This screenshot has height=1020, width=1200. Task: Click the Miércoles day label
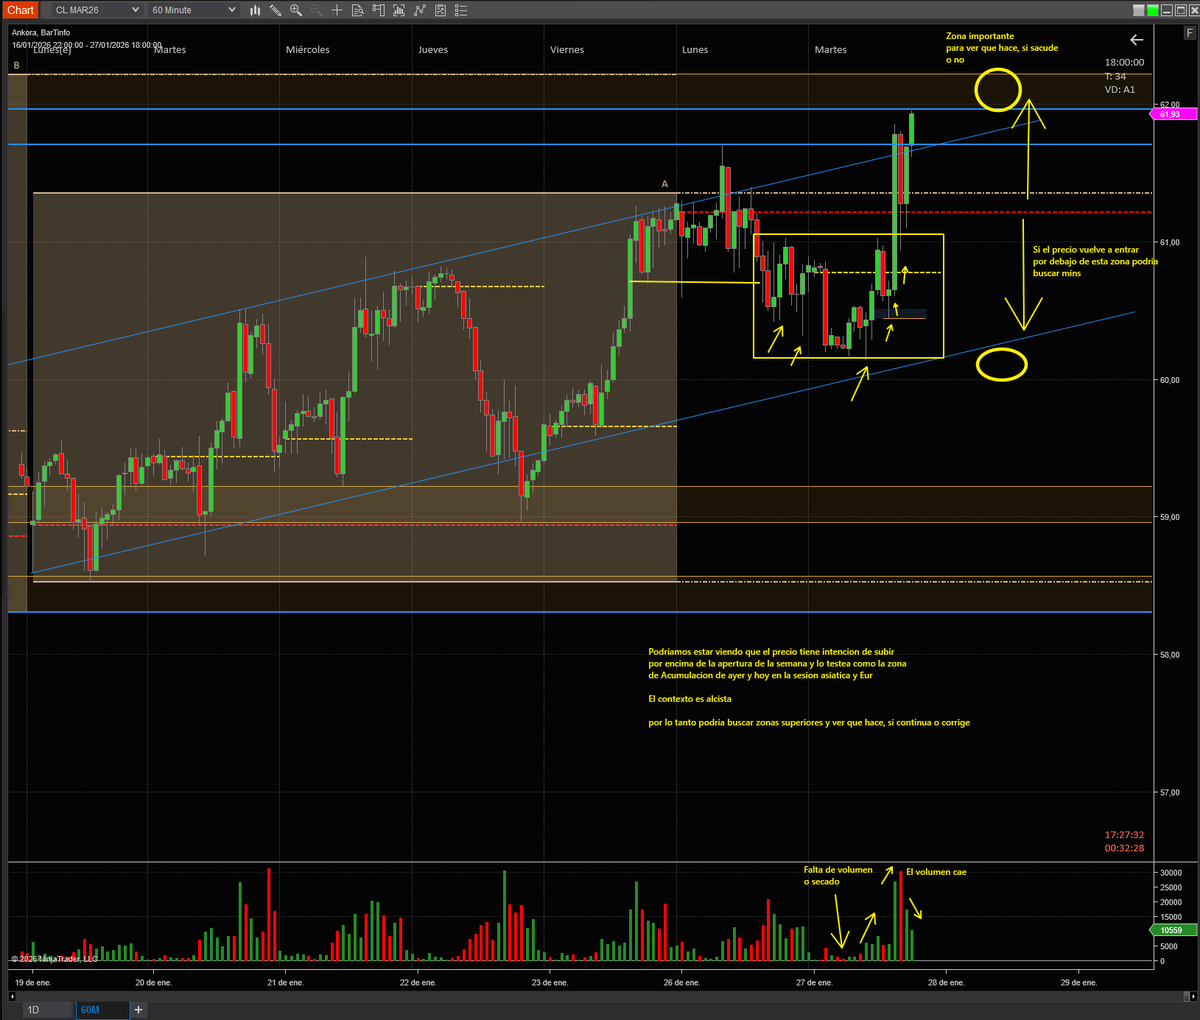pos(307,49)
